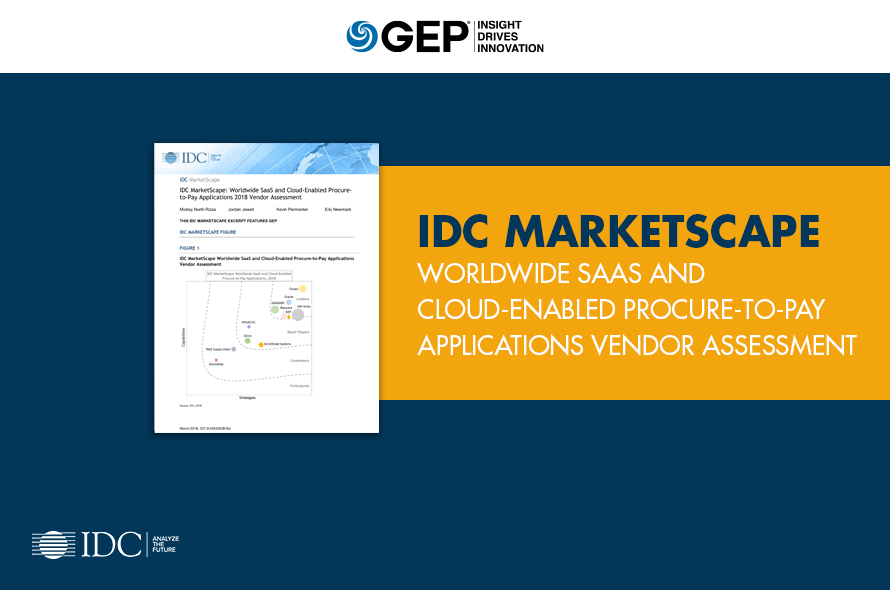
Task: Click the 'Cloud-Enabled Procure-to-Pay' subtitle line
Action: click(621, 309)
